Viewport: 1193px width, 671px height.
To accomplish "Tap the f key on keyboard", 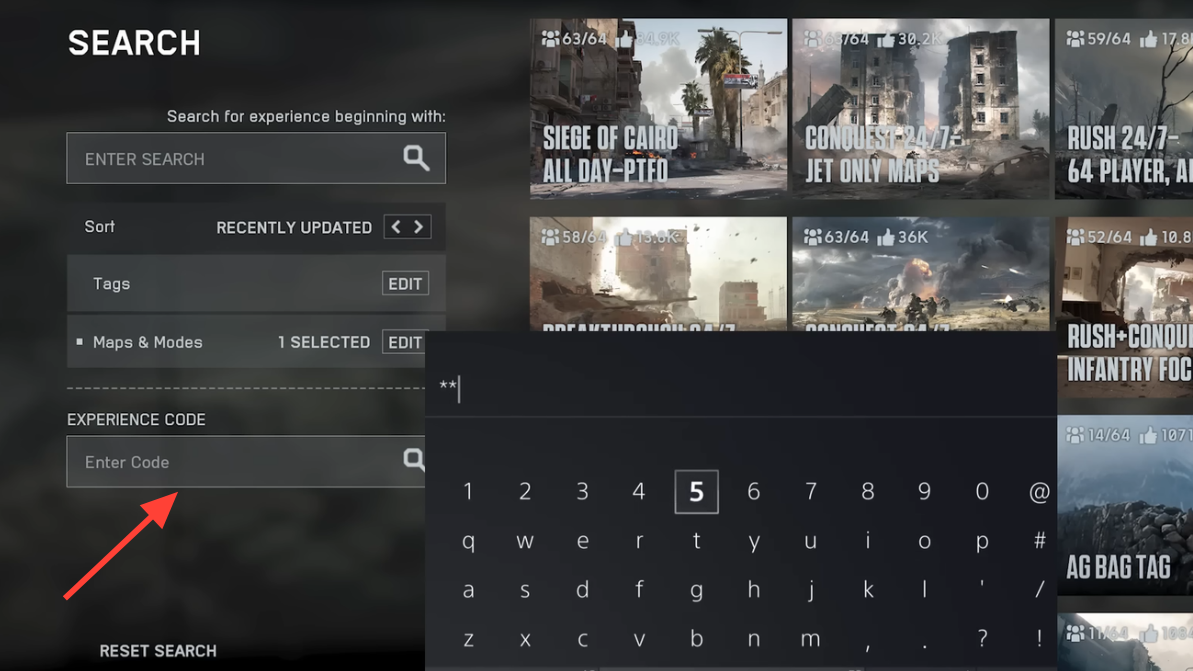I will point(639,590).
